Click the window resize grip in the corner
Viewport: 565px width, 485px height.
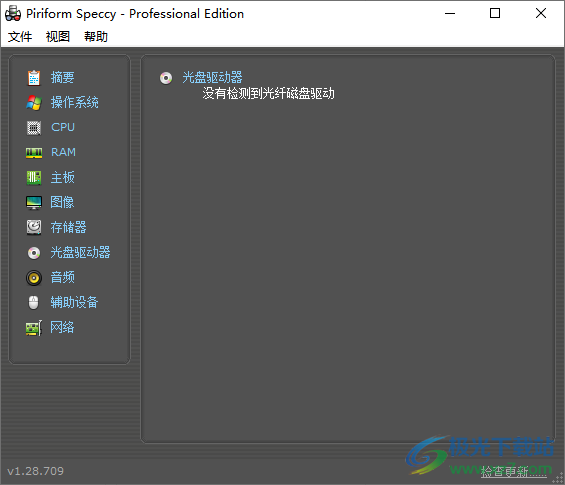pyautogui.click(x=558, y=478)
